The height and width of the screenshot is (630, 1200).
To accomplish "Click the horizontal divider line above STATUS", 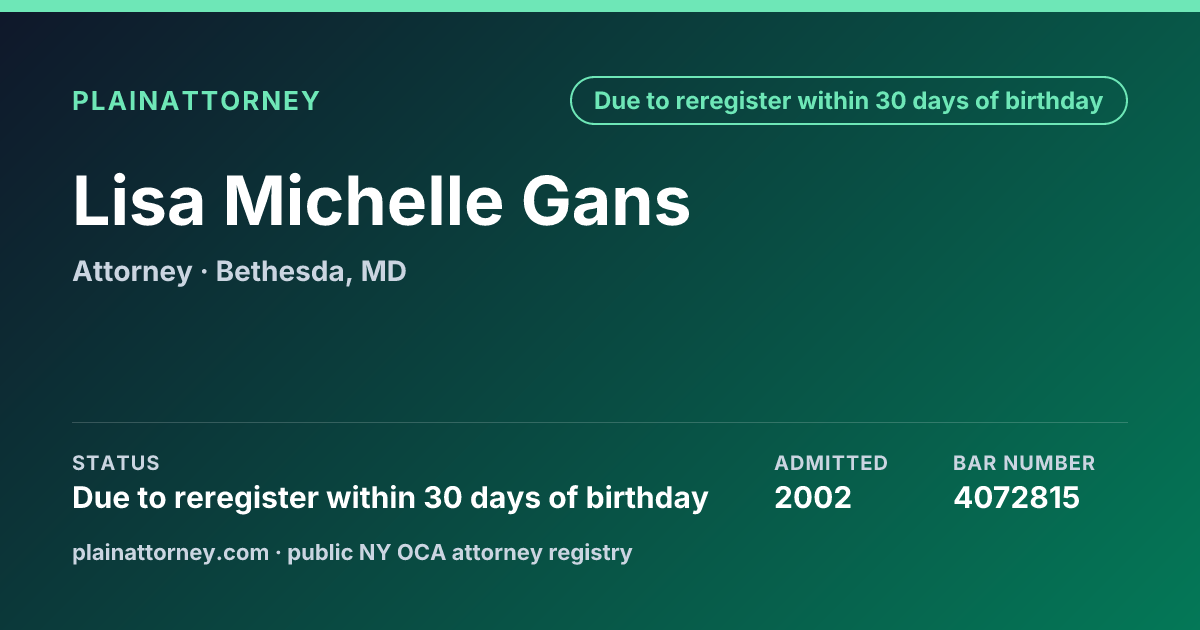I will point(600,422).
